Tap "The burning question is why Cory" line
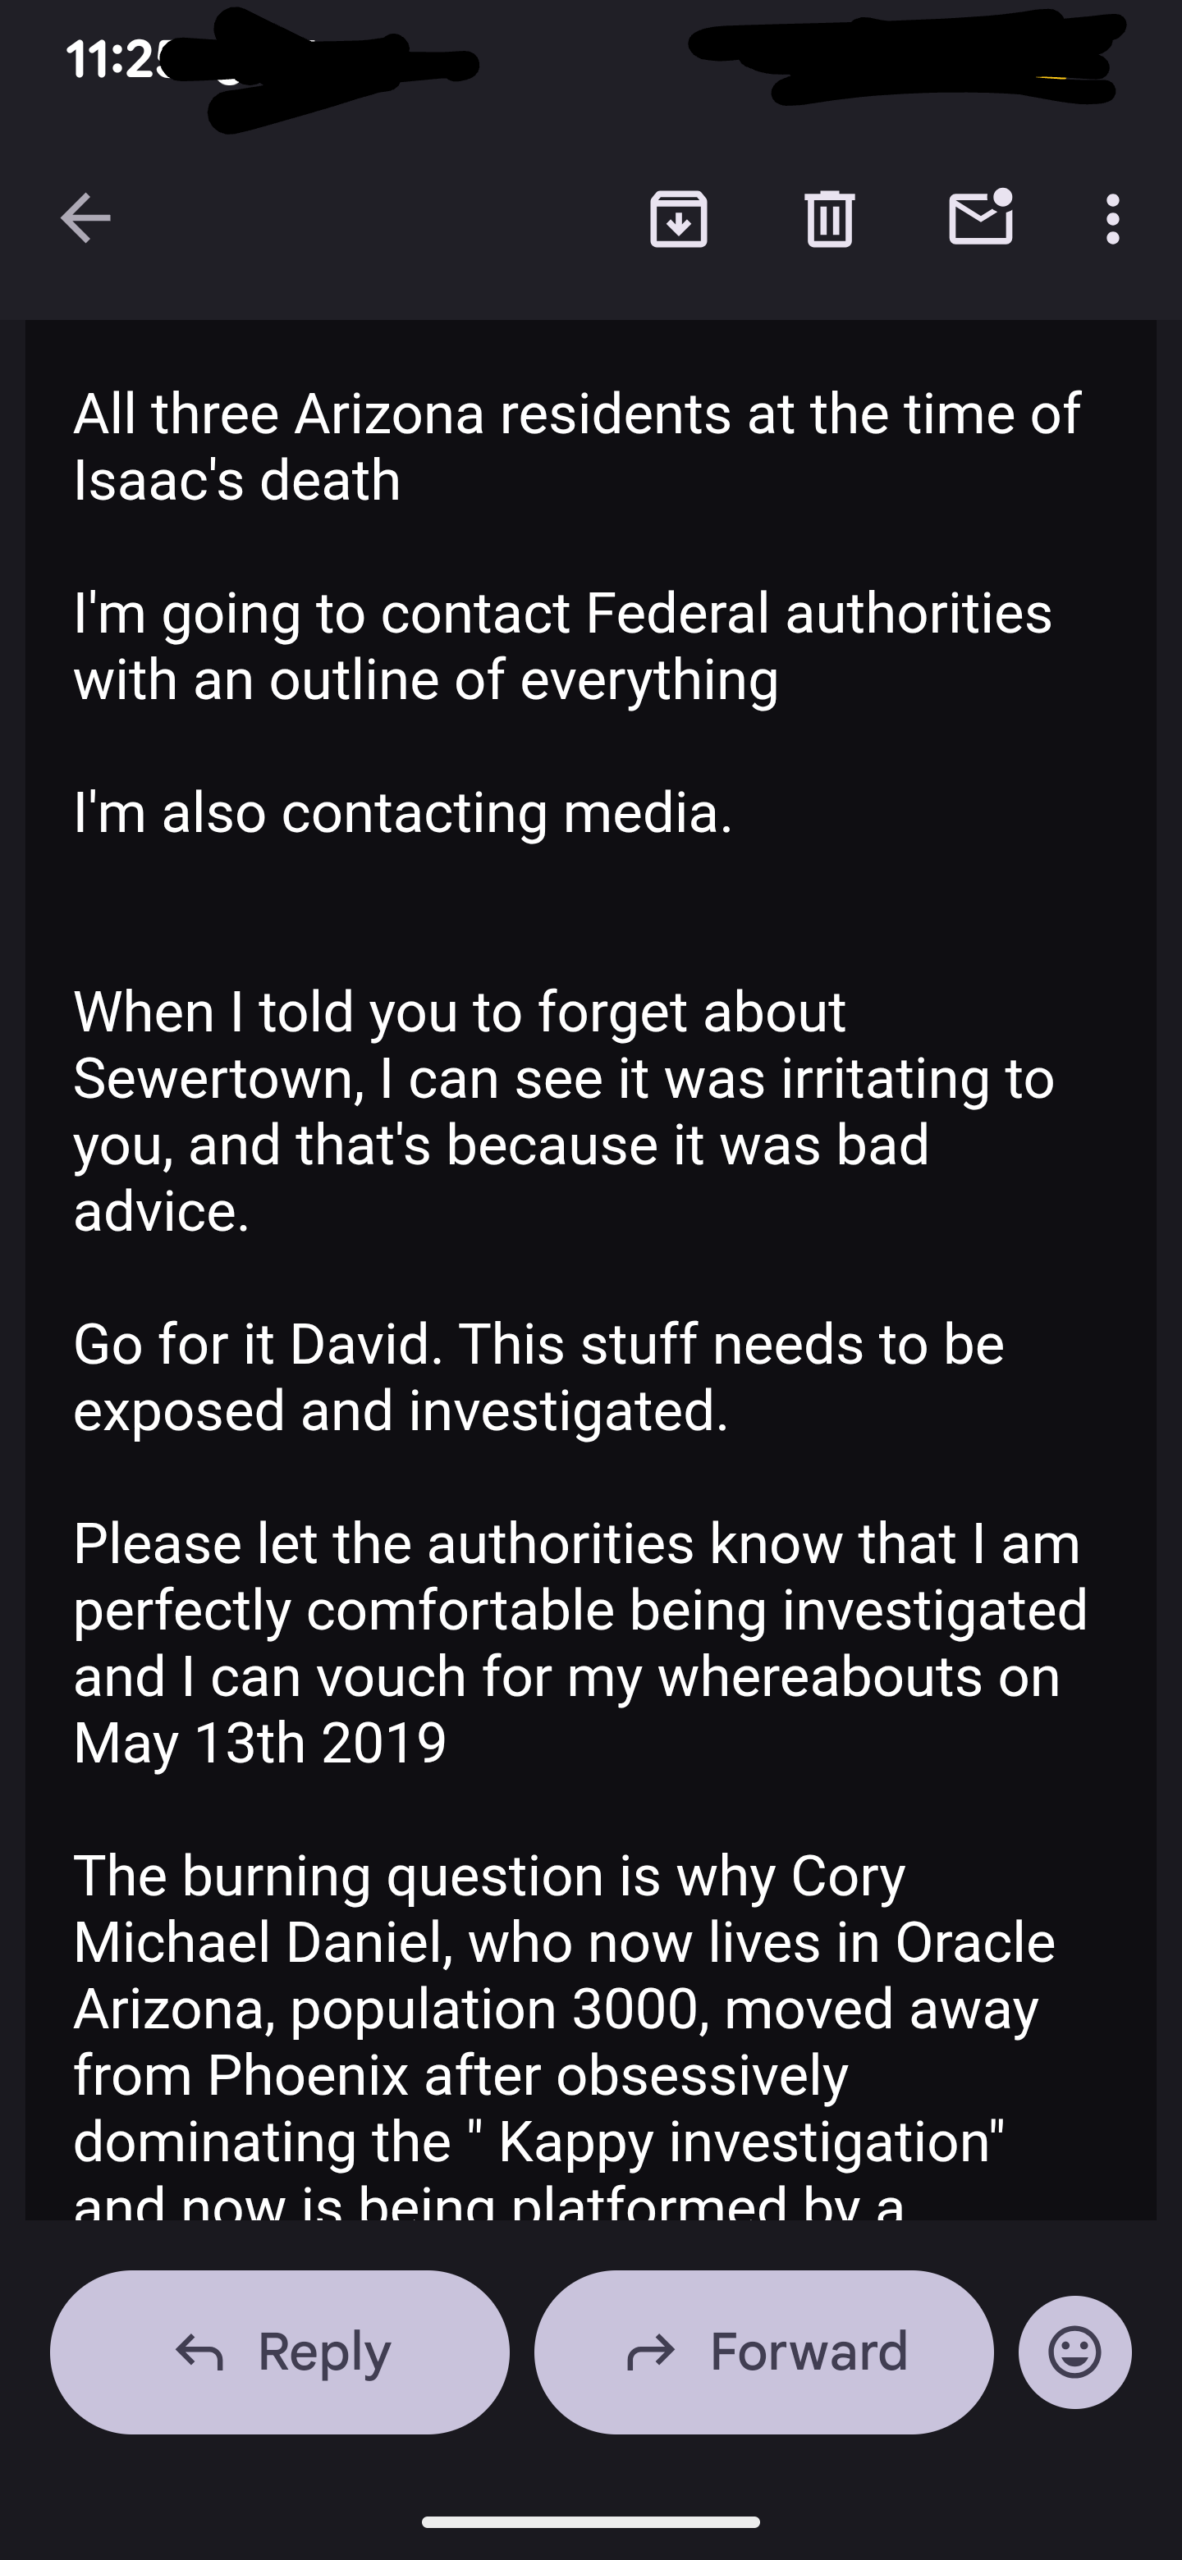 pos(489,1876)
